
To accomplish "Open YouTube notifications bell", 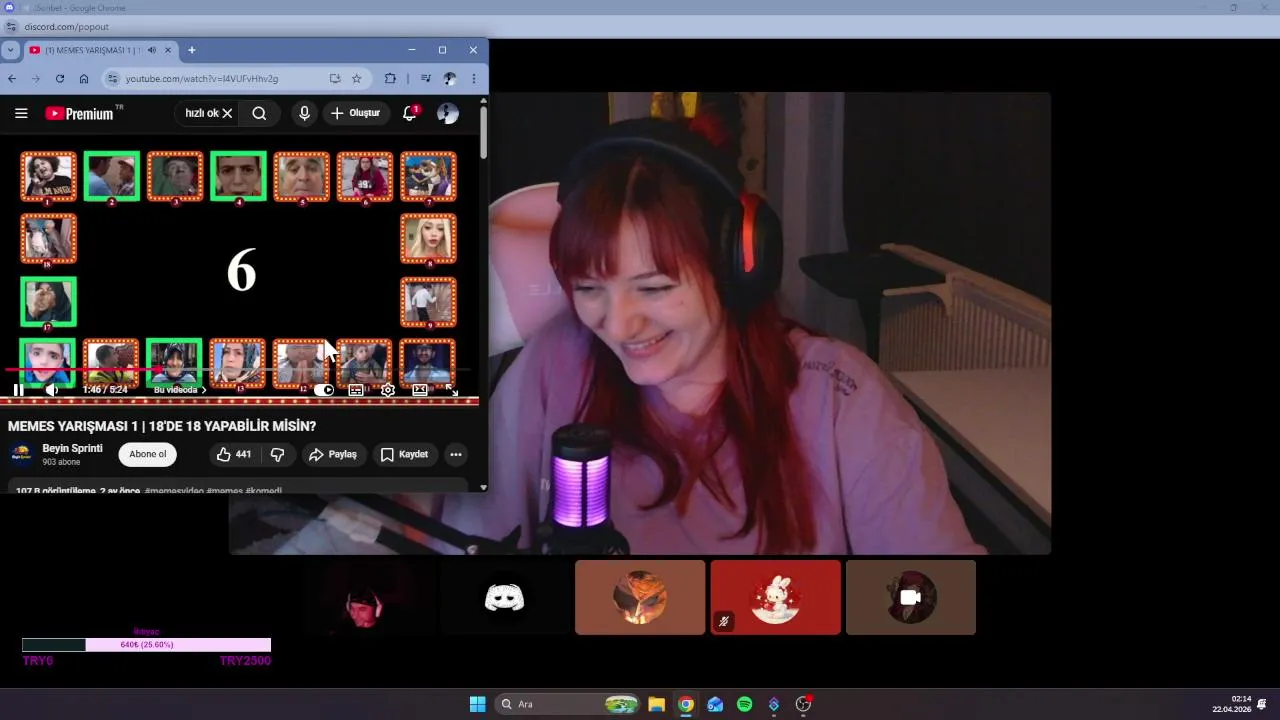I will tap(409, 113).
